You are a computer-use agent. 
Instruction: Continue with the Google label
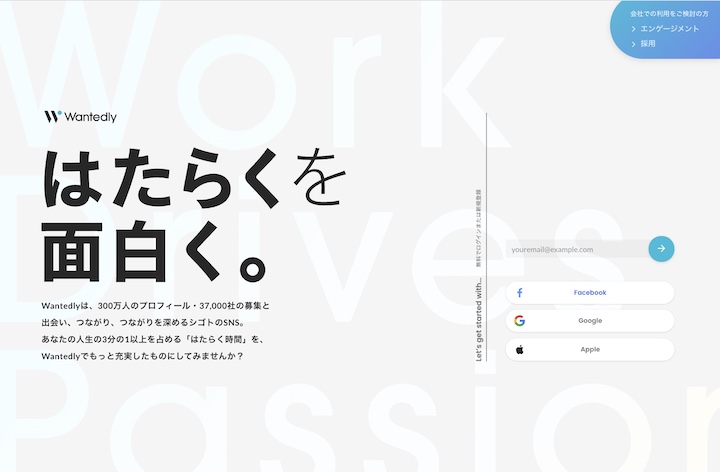(x=590, y=321)
